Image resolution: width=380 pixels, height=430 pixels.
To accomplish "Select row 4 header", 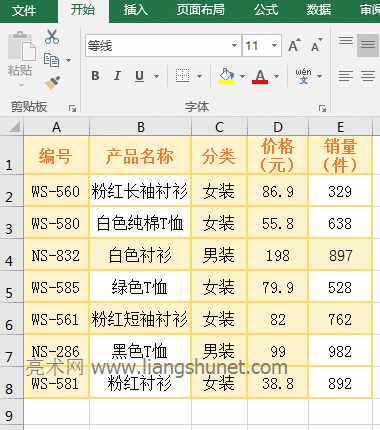I will pos(11,255).
